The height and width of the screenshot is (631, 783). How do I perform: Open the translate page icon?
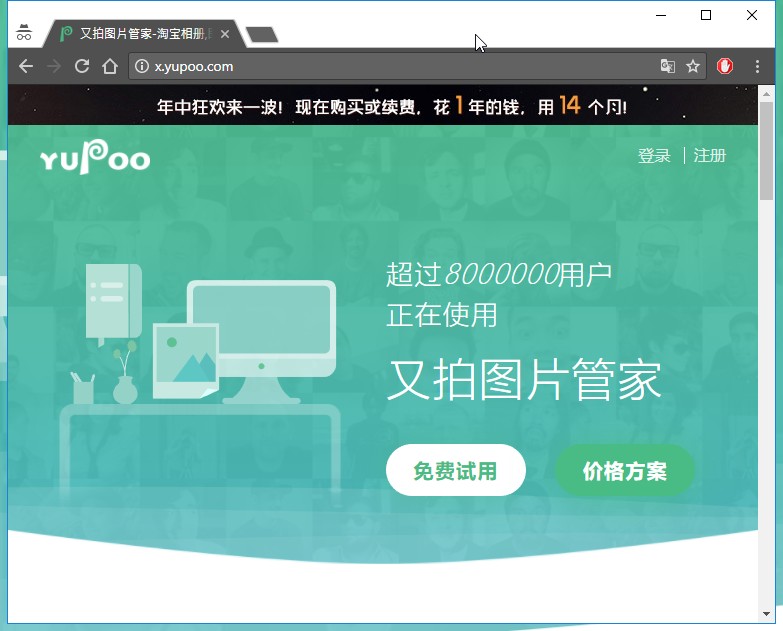pos(667,67)
